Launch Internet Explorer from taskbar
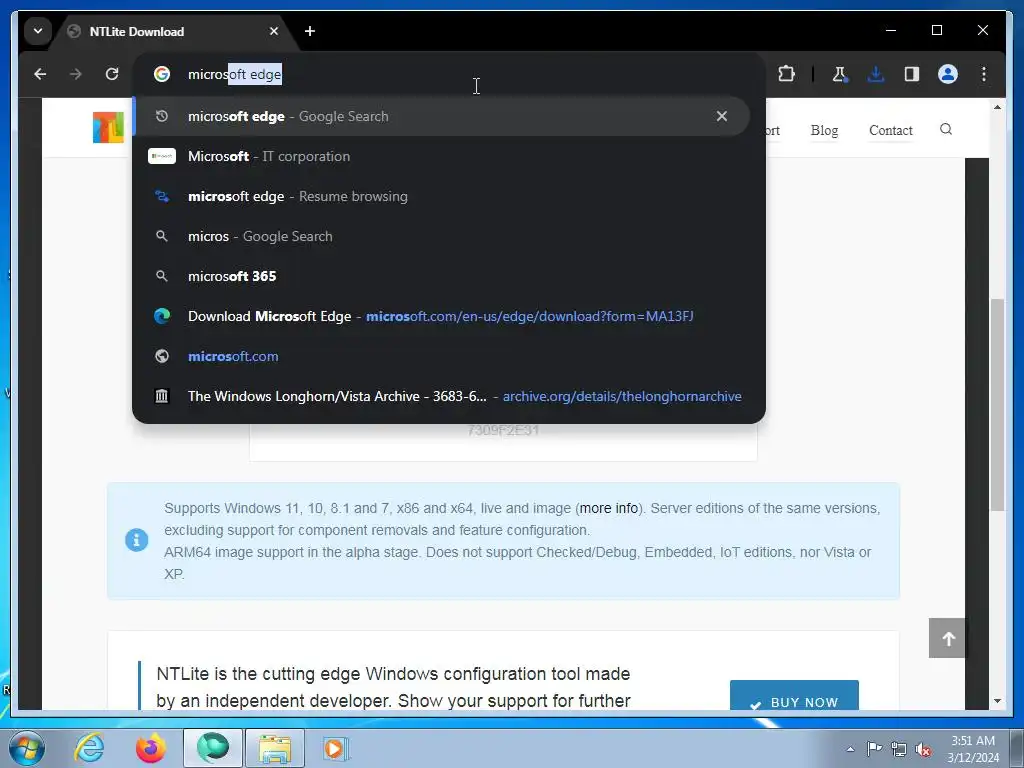Viewport: 1024px width, 768px height. (x=89, y=748)
